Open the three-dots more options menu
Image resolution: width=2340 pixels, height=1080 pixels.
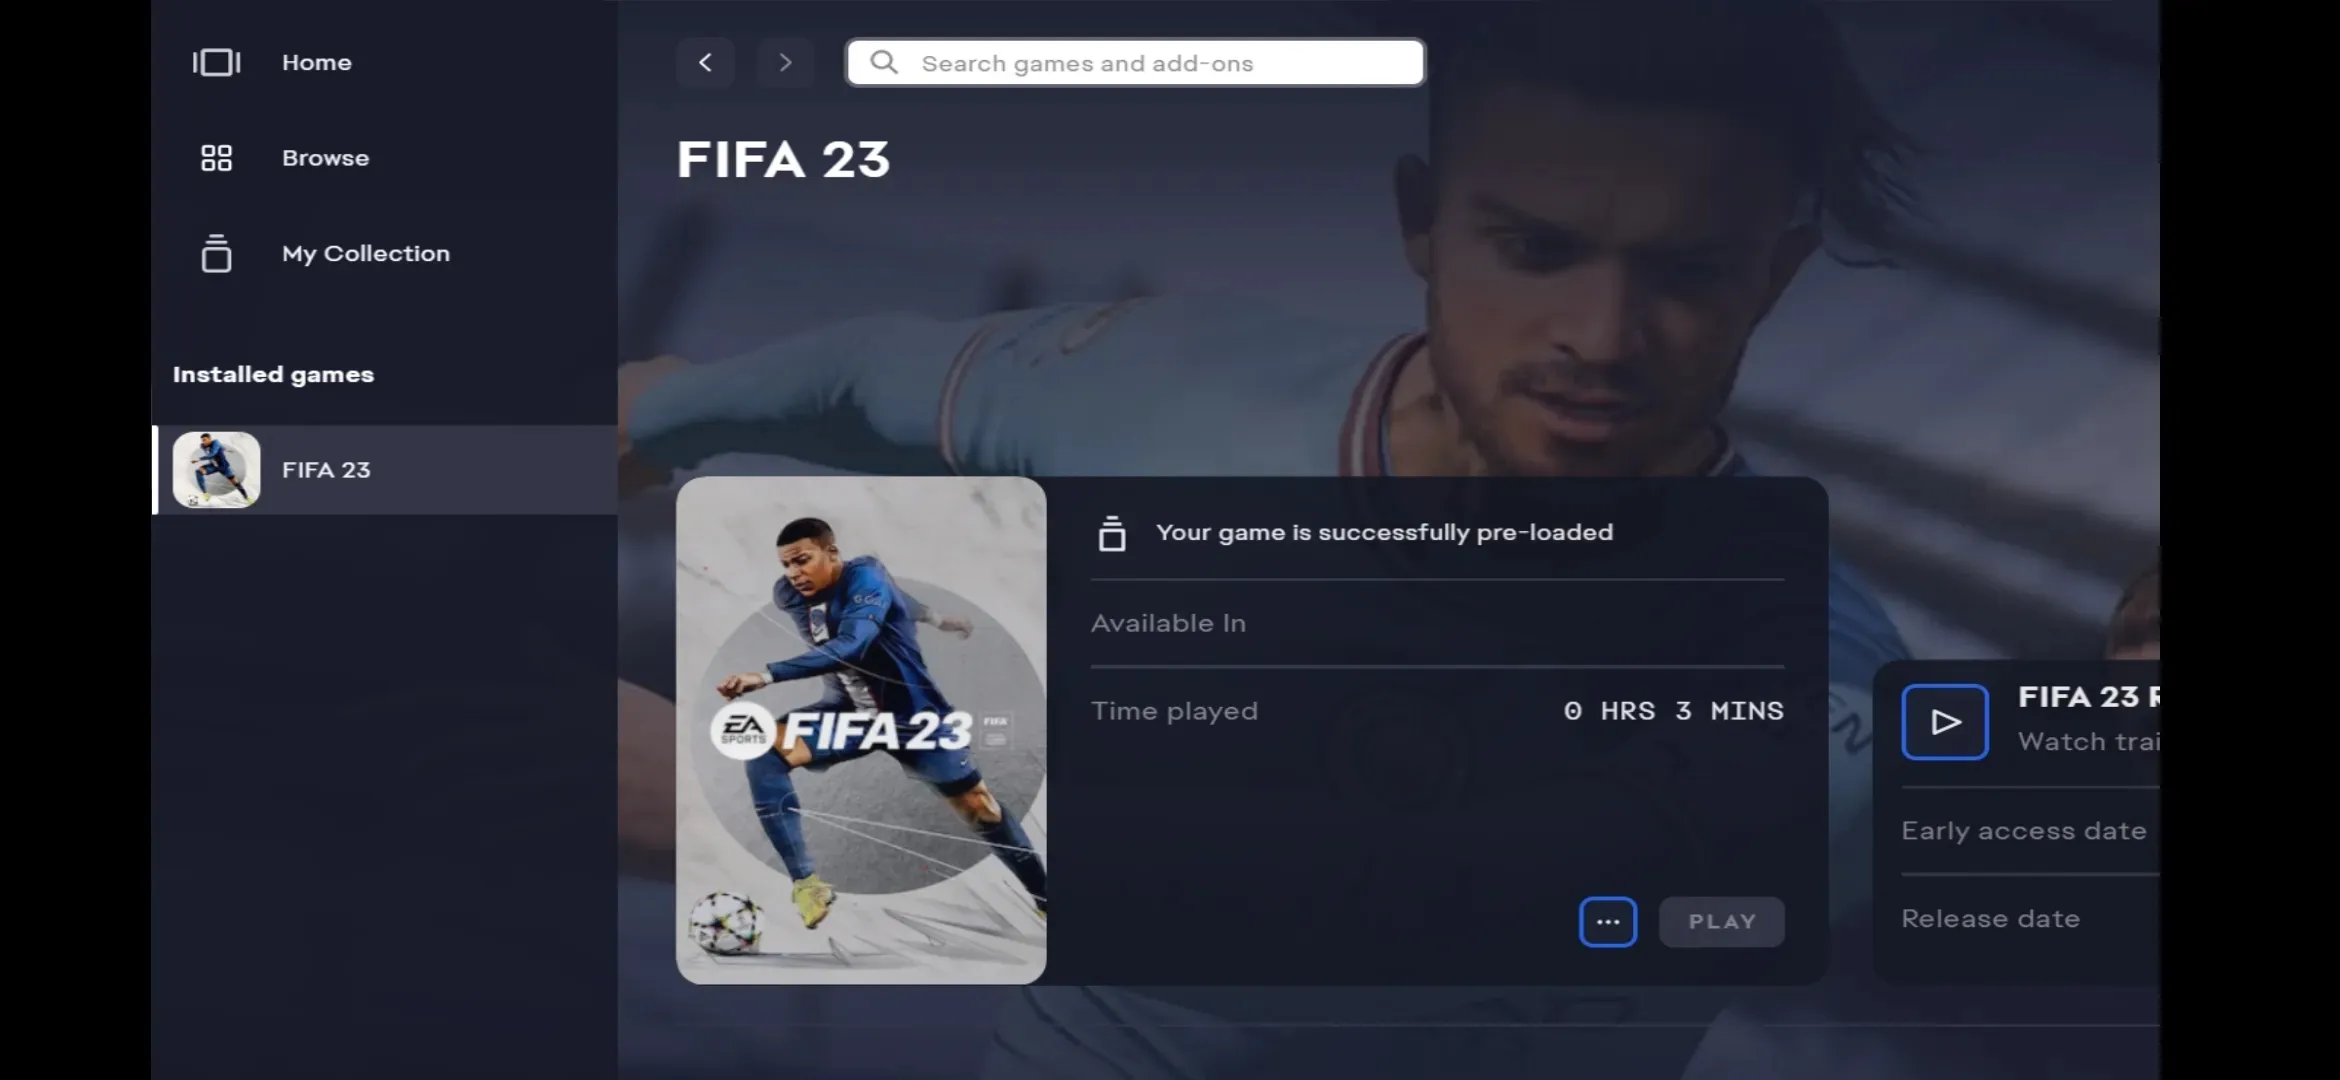pos(1608,922)
